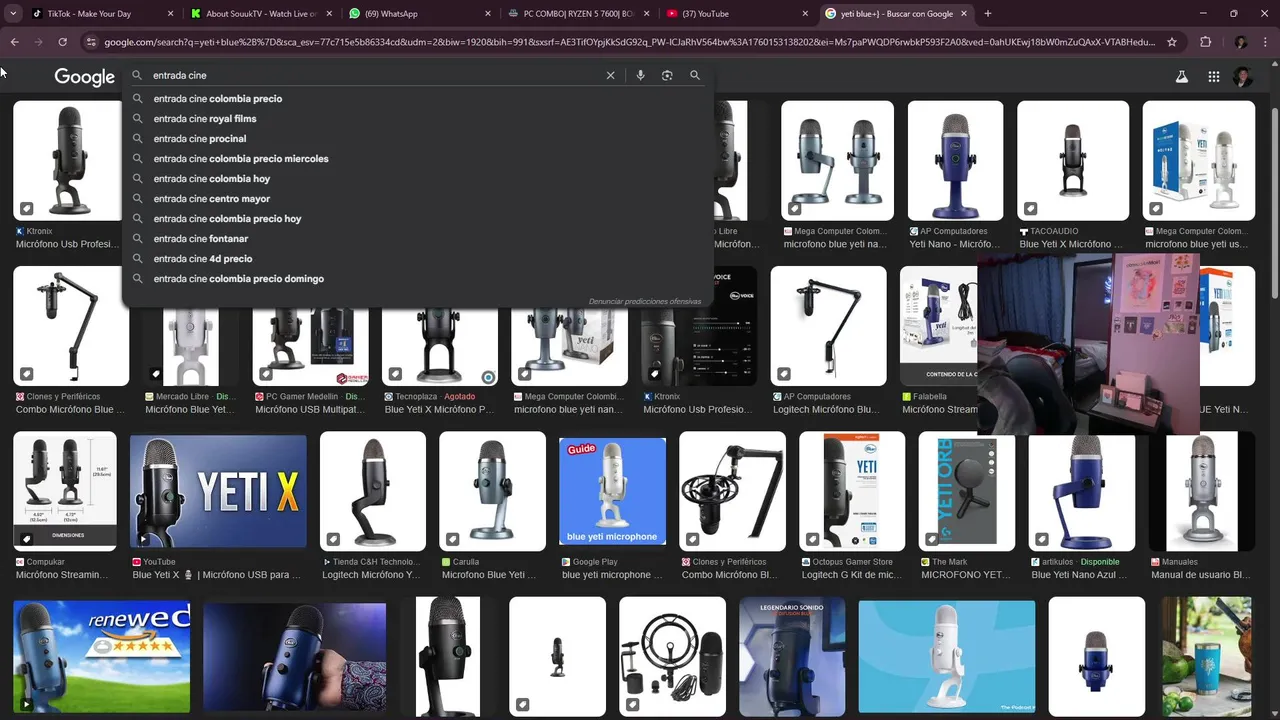This screenshot has height=720, width=1280.
Task: Open the Google apps grid
Action: tap(1213, 77)
